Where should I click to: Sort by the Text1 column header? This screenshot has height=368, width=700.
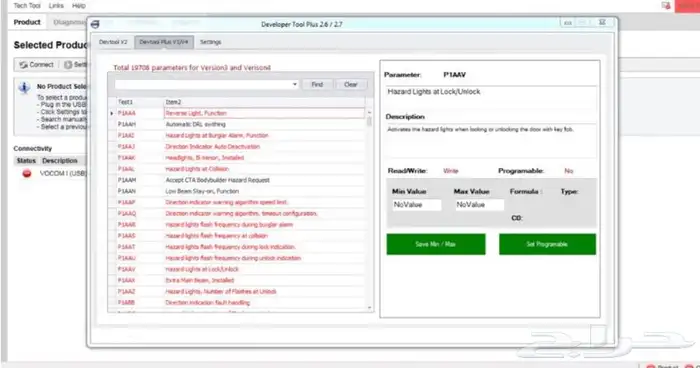pyautogui.click(x=140, y=102)
